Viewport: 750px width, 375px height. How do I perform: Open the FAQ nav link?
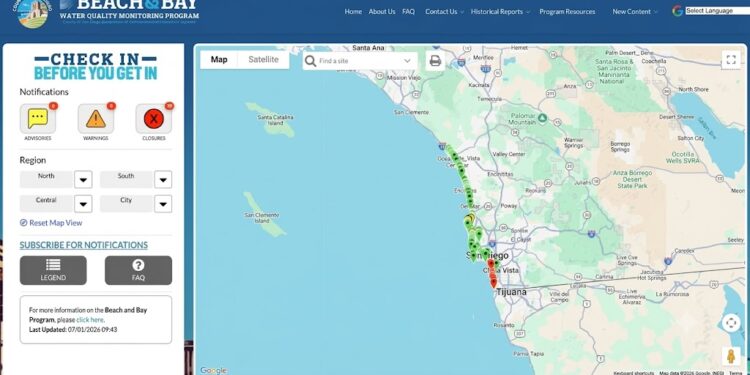pyautogui.click(x=408, y=11)
